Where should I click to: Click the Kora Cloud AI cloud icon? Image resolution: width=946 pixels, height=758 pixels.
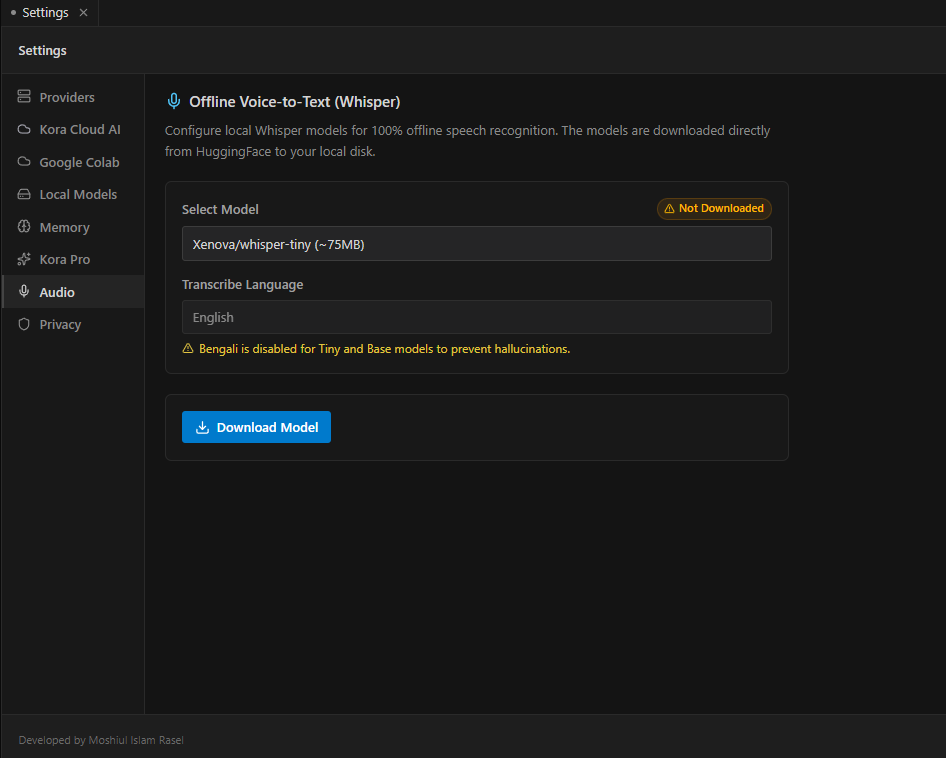click(24, 129)
